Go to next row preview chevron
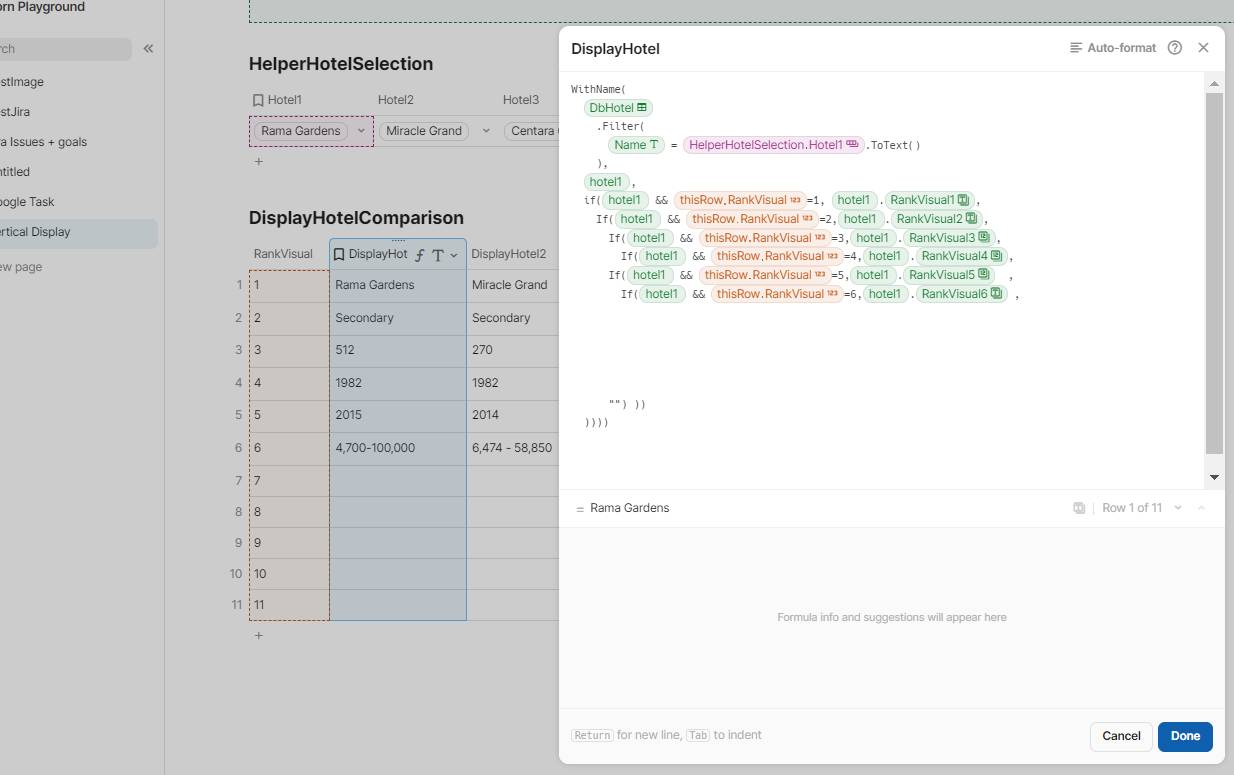The width and height of the screenshot is (1234, 775). pyautogui.click(x=1178, y=508)
